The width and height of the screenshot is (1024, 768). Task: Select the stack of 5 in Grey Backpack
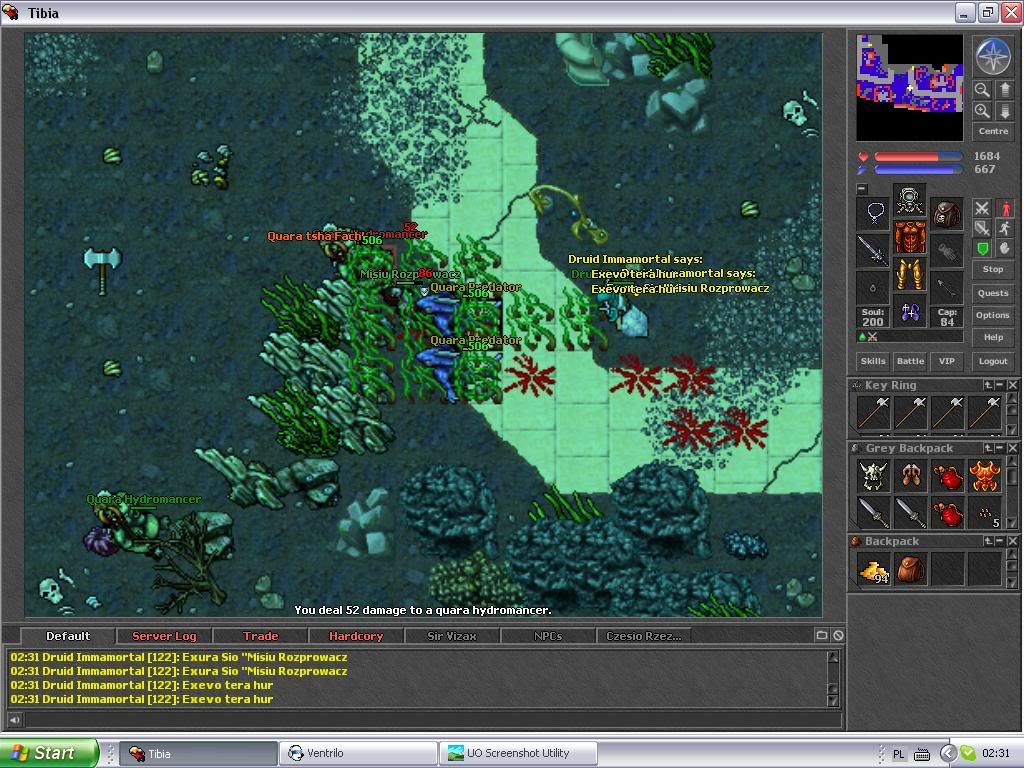pyautogui.click(x=985, y=513)
